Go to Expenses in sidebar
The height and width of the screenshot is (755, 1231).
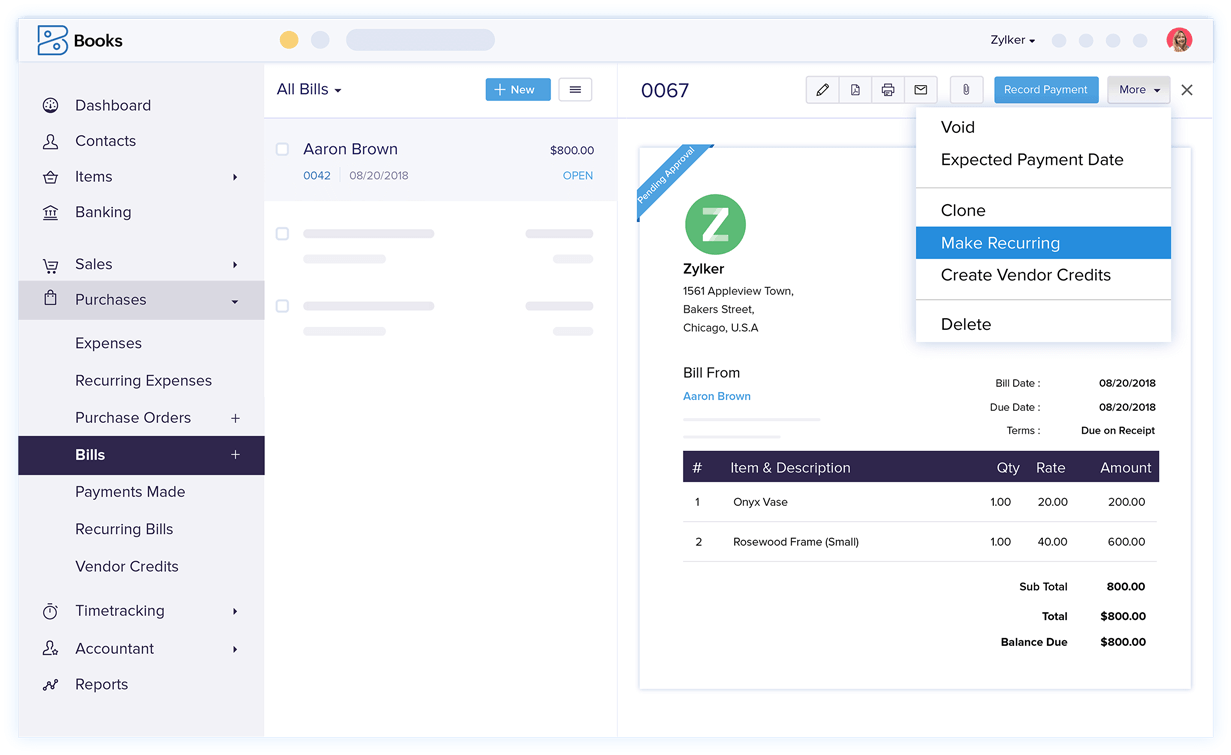tap(108, 343)
